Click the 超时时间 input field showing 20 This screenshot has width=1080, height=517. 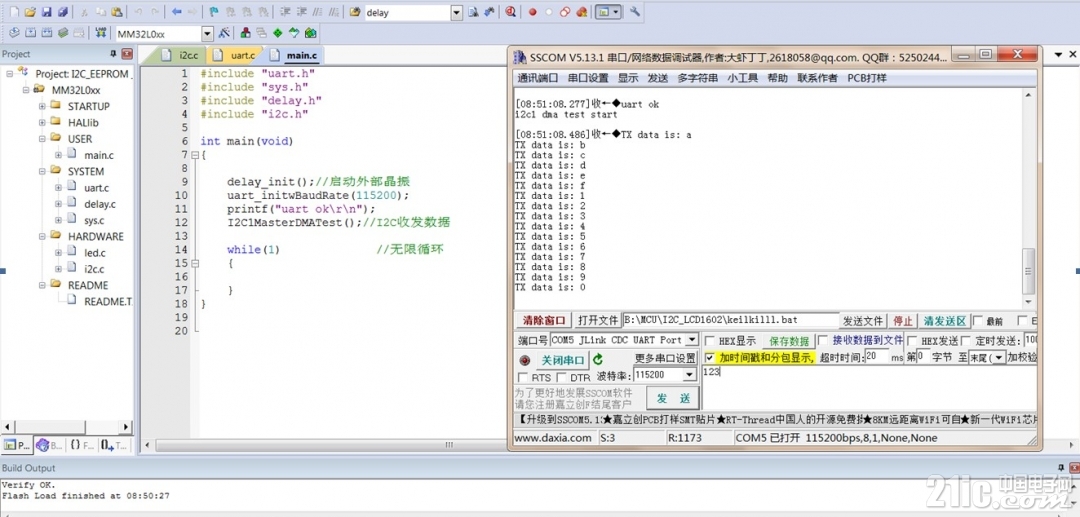[875, 357]
